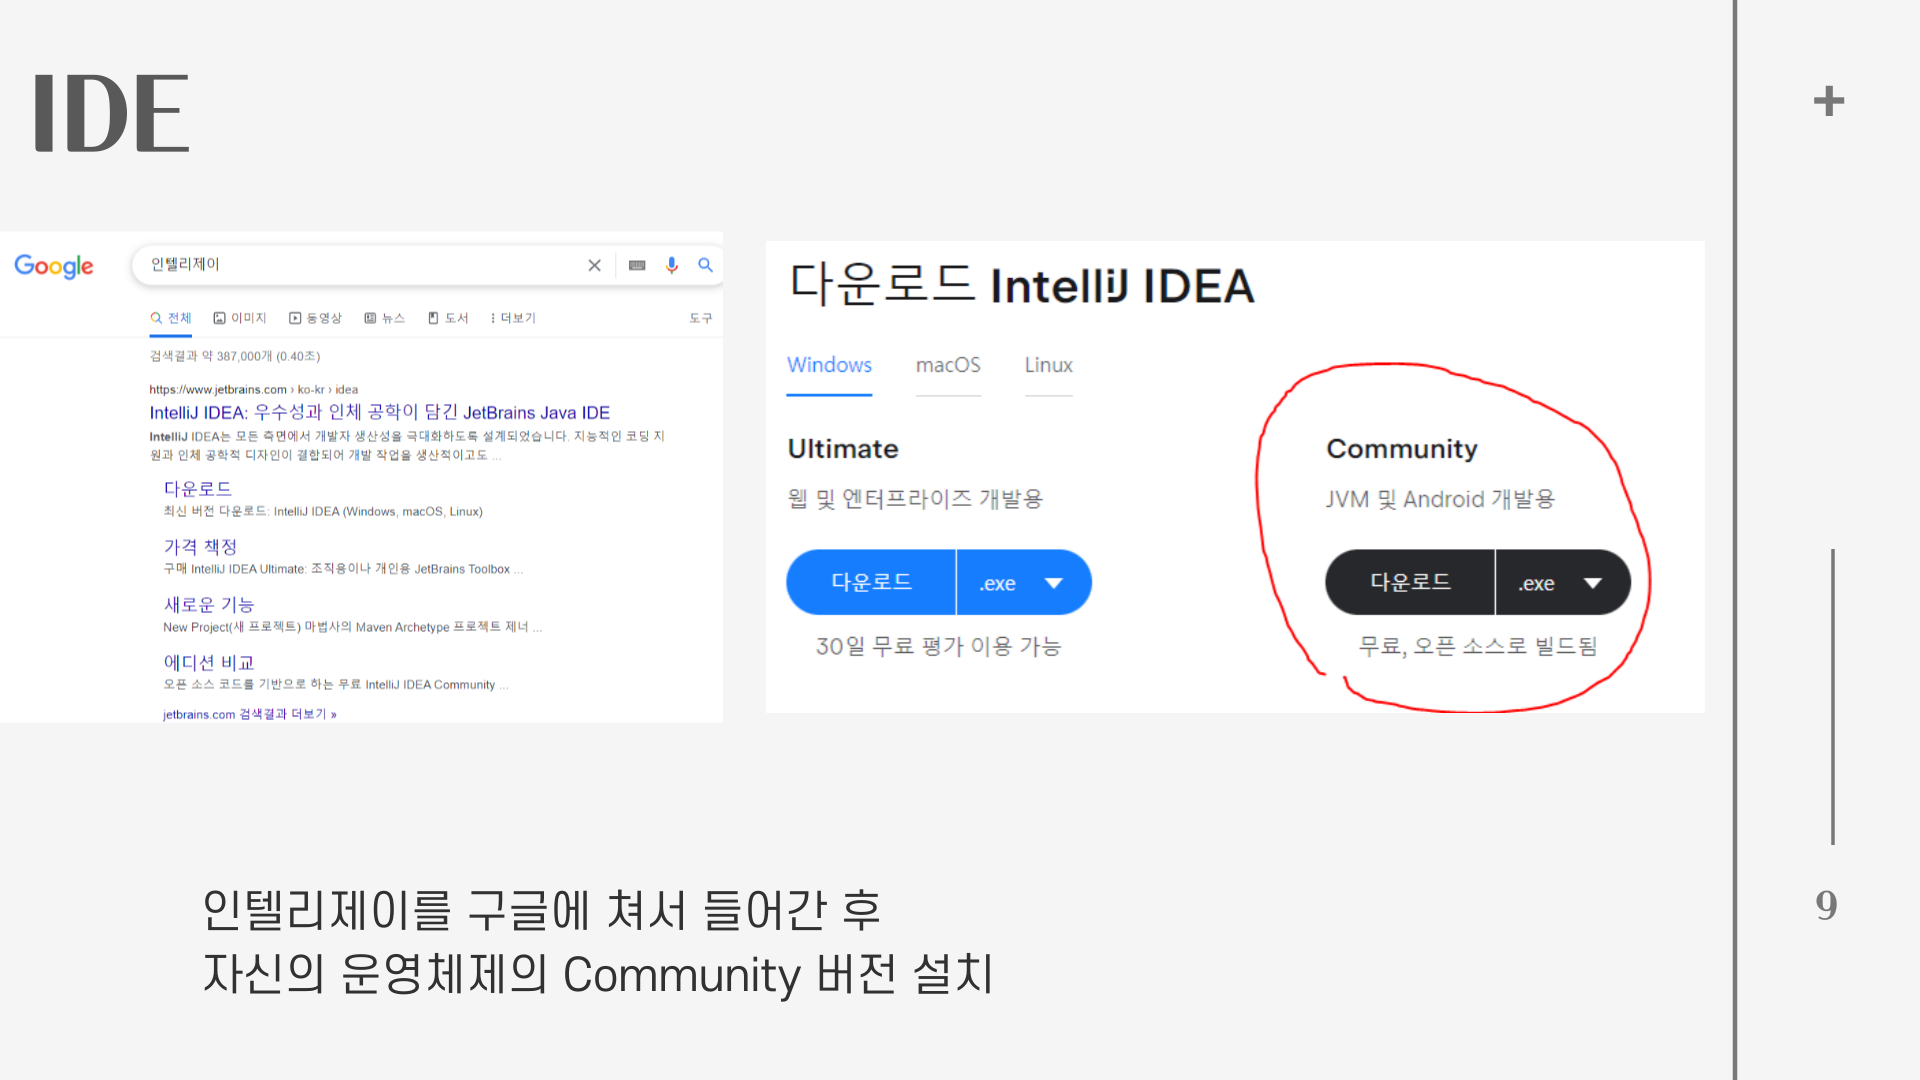The width and height of the screenshot is (1920, 1080).
Task: Switch to the Linux tab
Action: (1048, 365)
